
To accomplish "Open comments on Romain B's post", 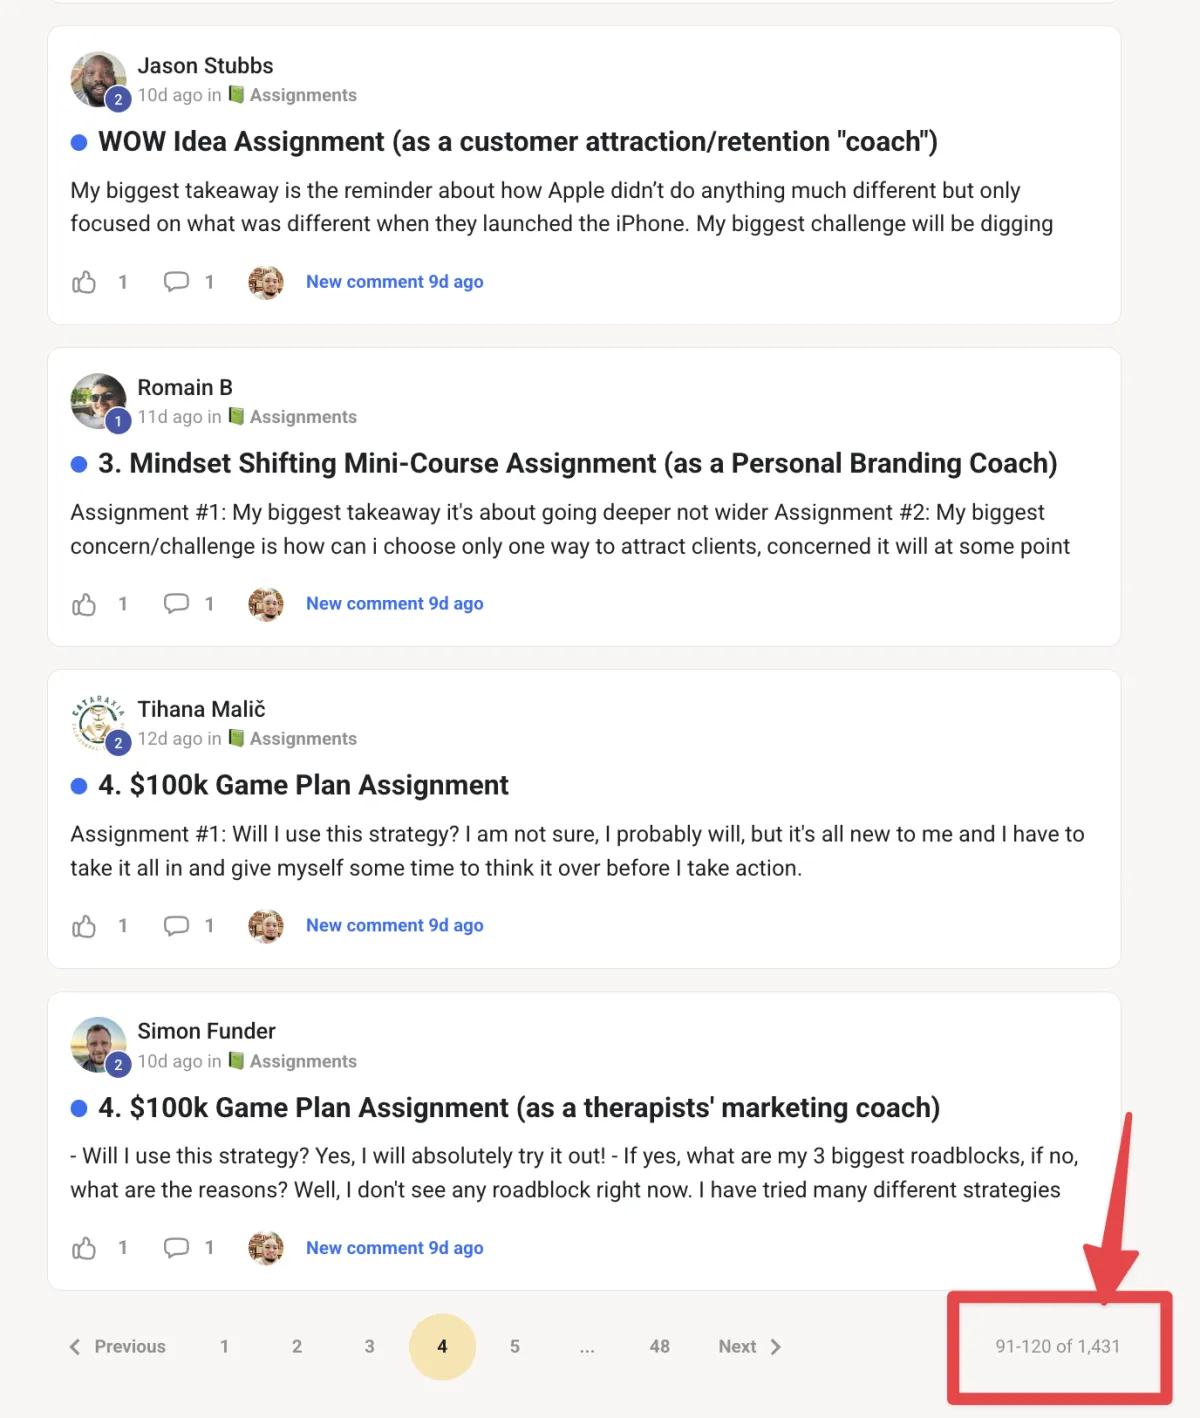I will [176, 604].
